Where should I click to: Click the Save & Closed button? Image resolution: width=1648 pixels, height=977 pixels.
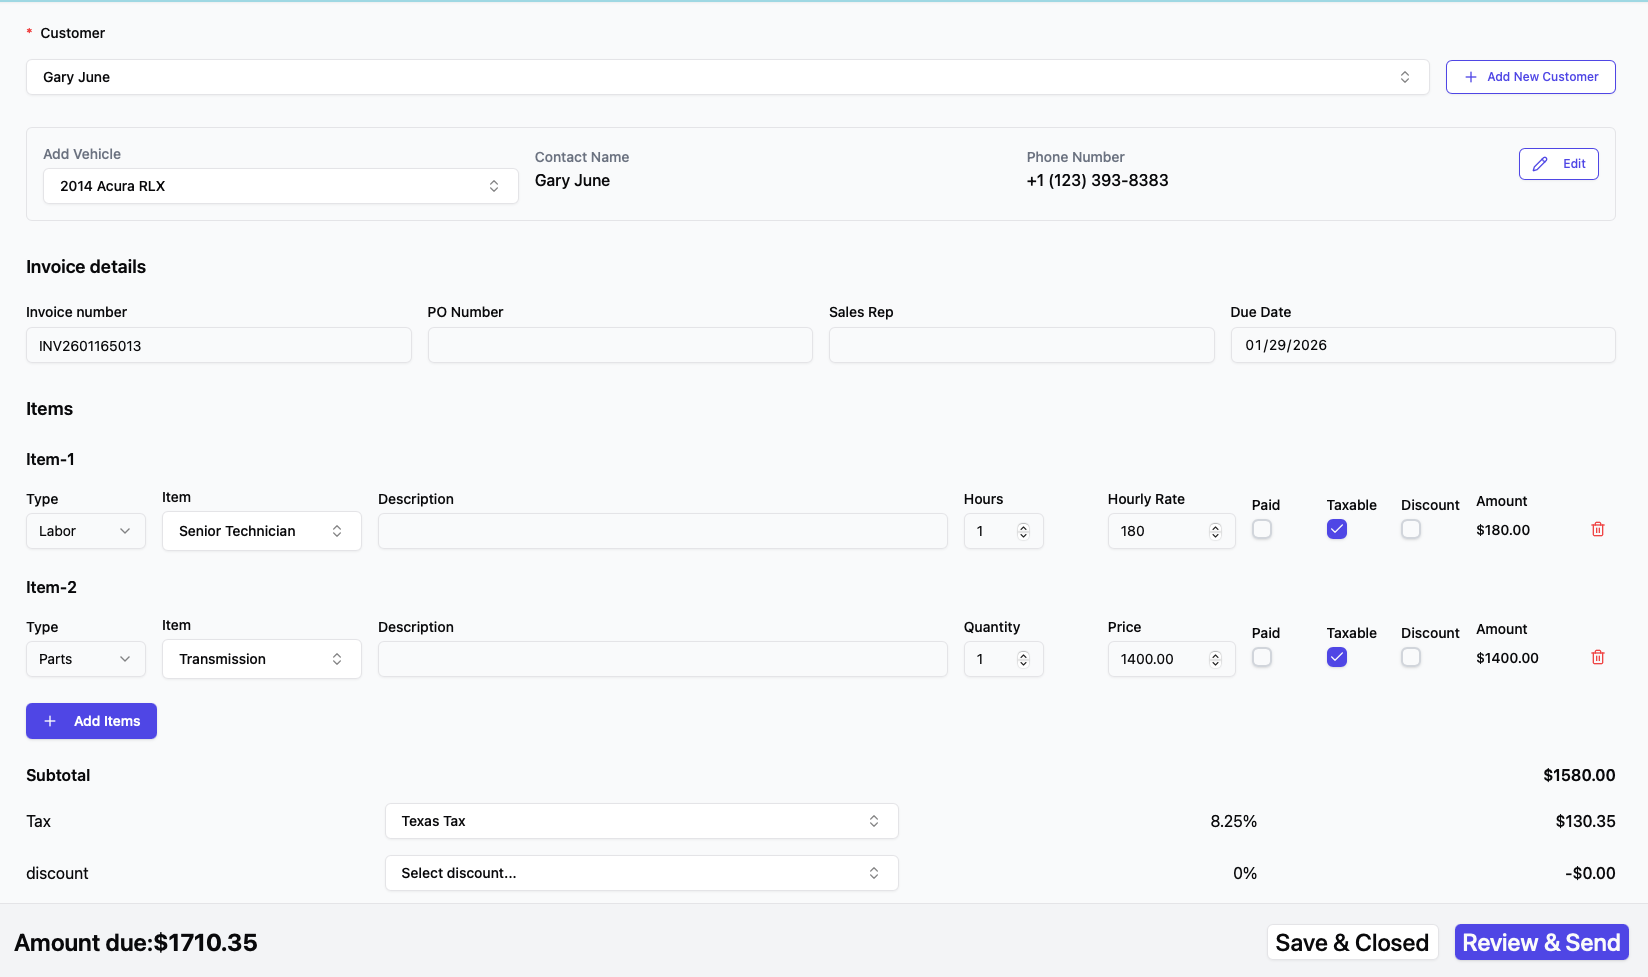(1351, 943)
